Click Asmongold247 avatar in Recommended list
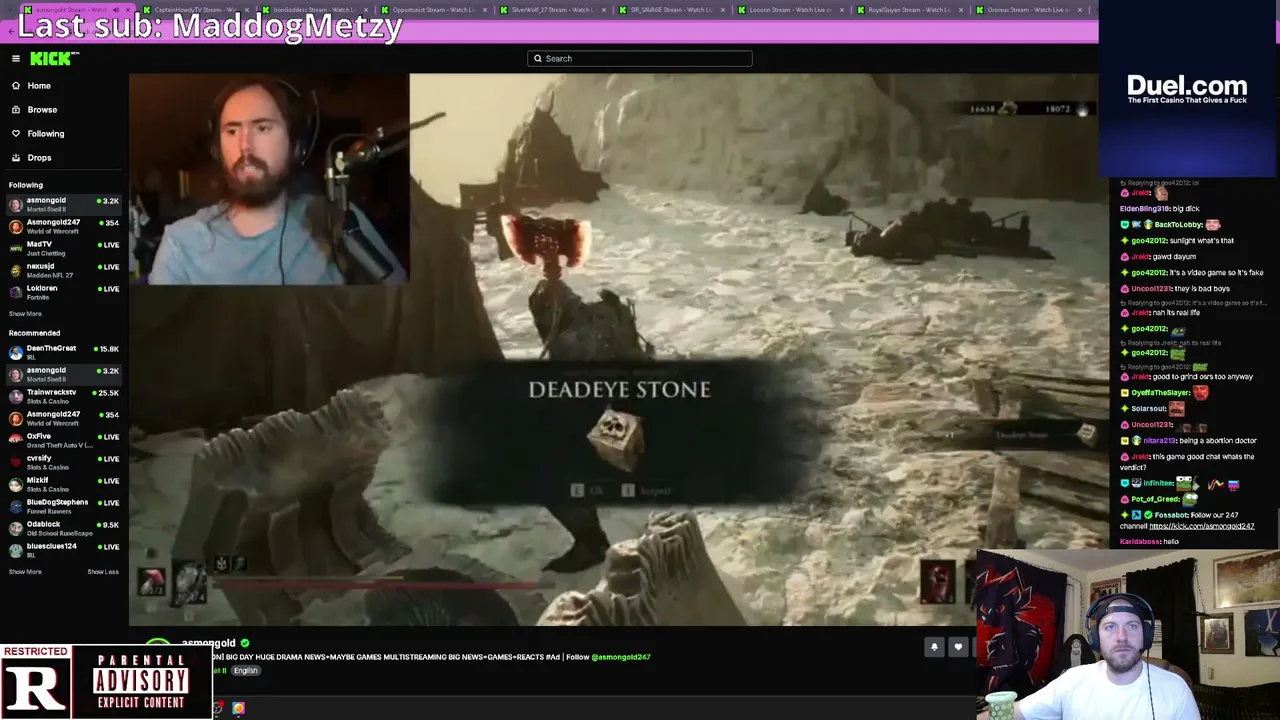Screen dimensions: 1280x720 click(x=15, y=419)
